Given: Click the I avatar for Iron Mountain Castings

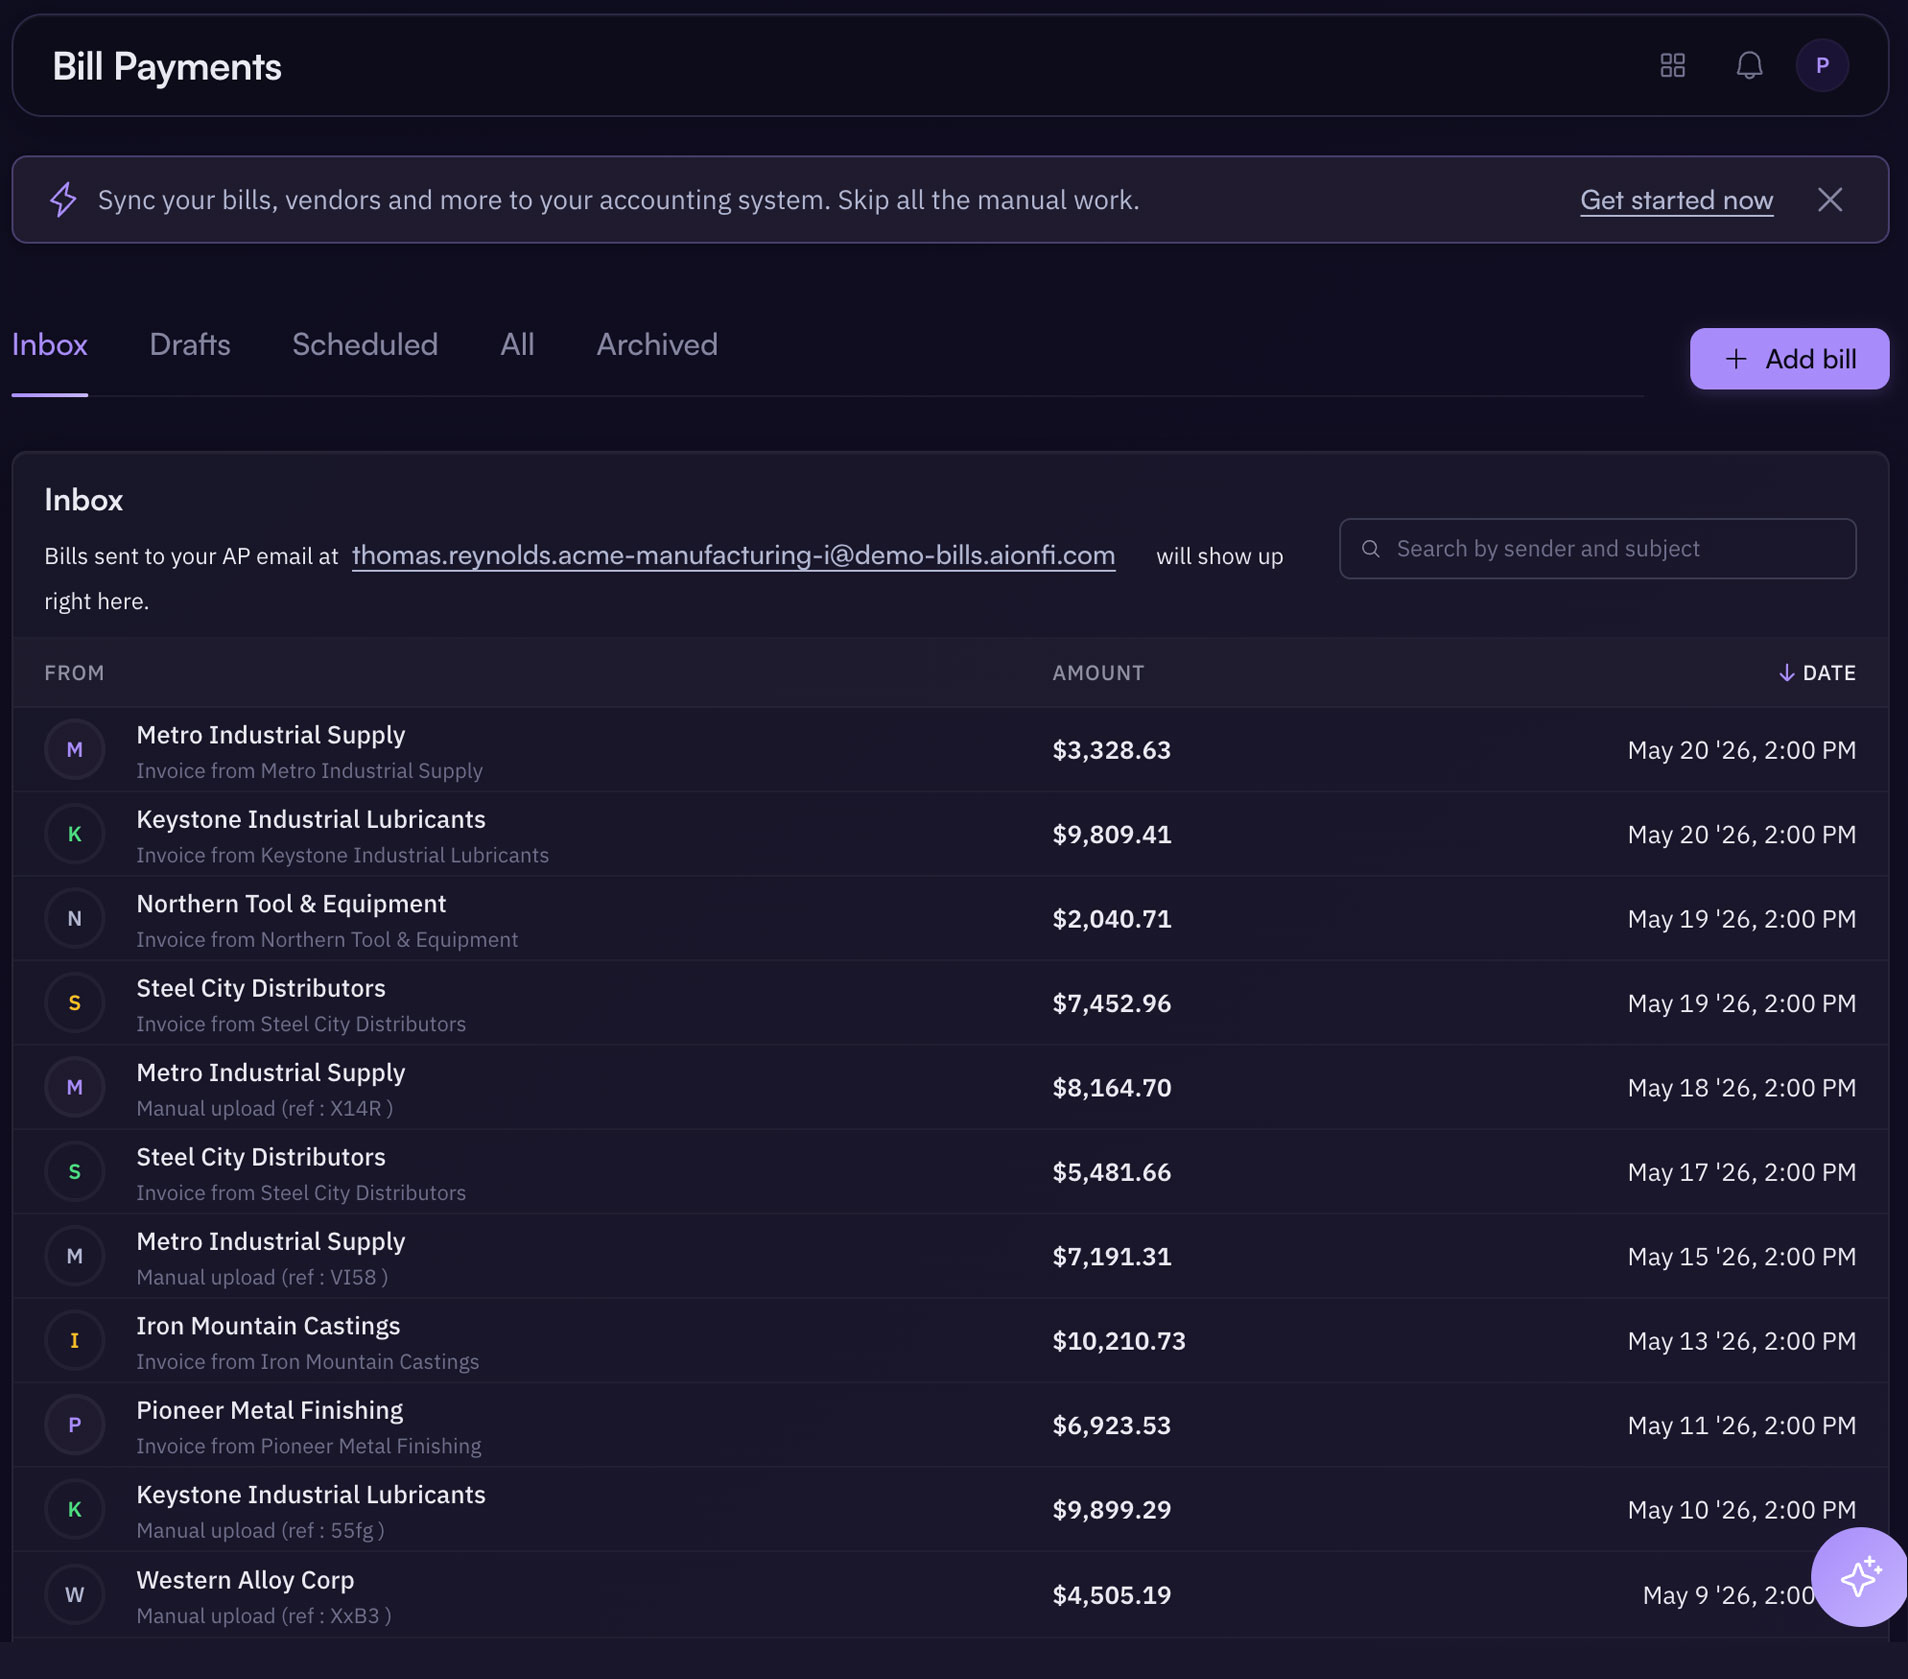Looking at the screenshot, I should pos(75,1340).
